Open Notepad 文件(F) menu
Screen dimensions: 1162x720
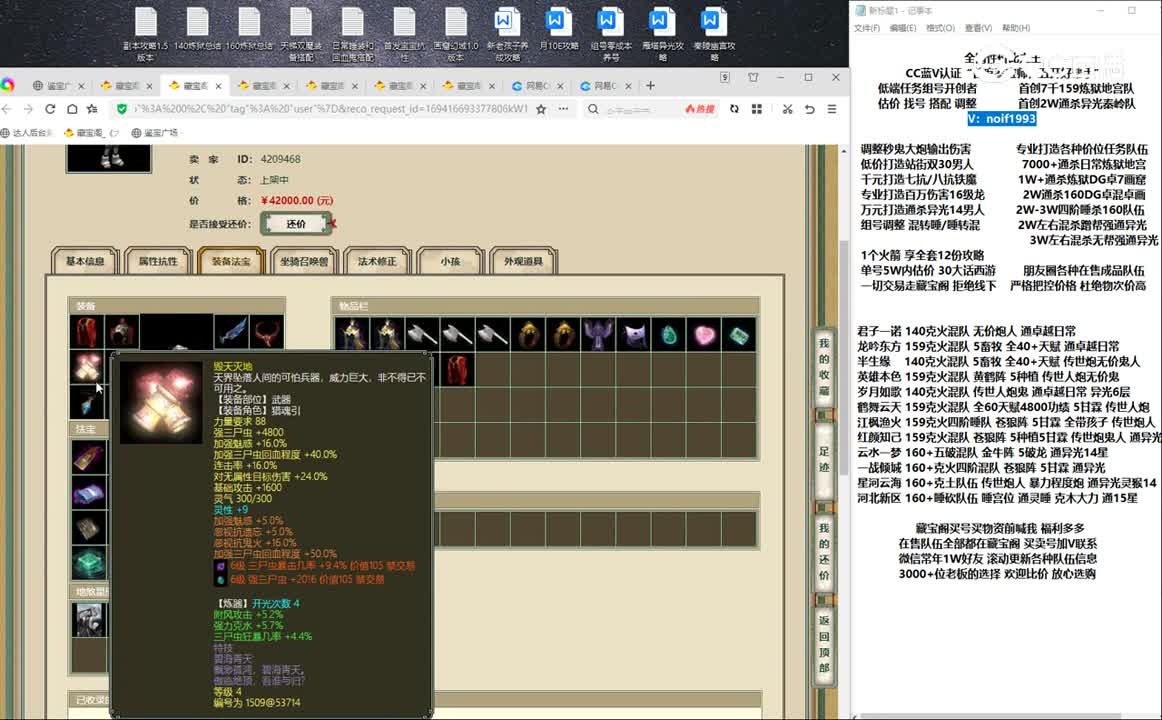click(866, 28)
